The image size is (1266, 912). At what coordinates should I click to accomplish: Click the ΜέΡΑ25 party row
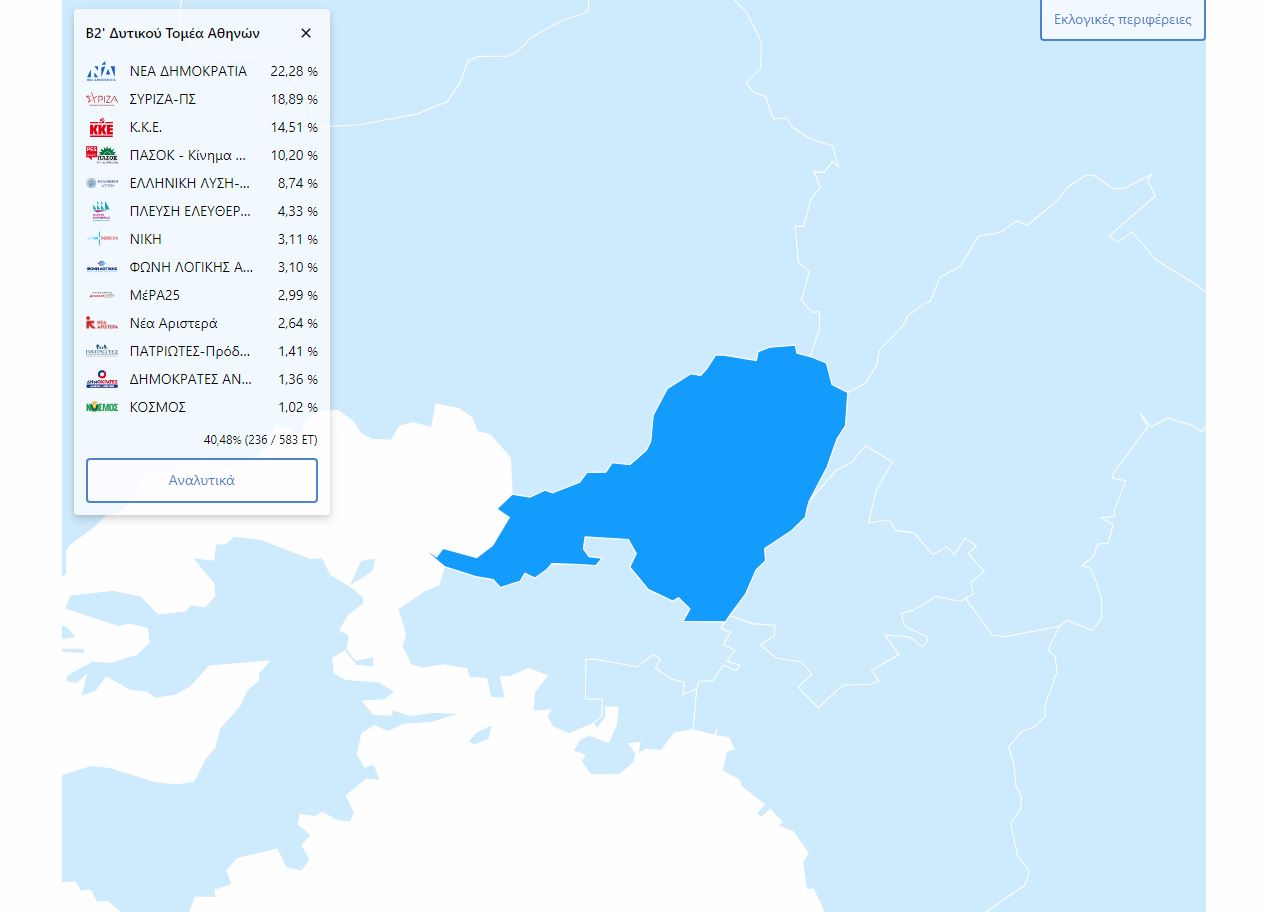pyautogui.click(x=202, y=296)
